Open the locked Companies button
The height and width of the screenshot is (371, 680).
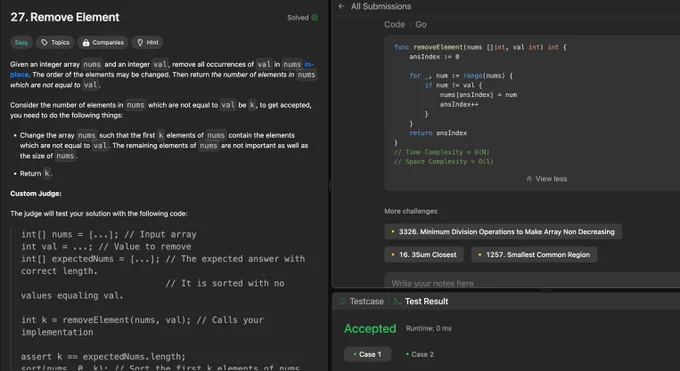tap(103, 42)
